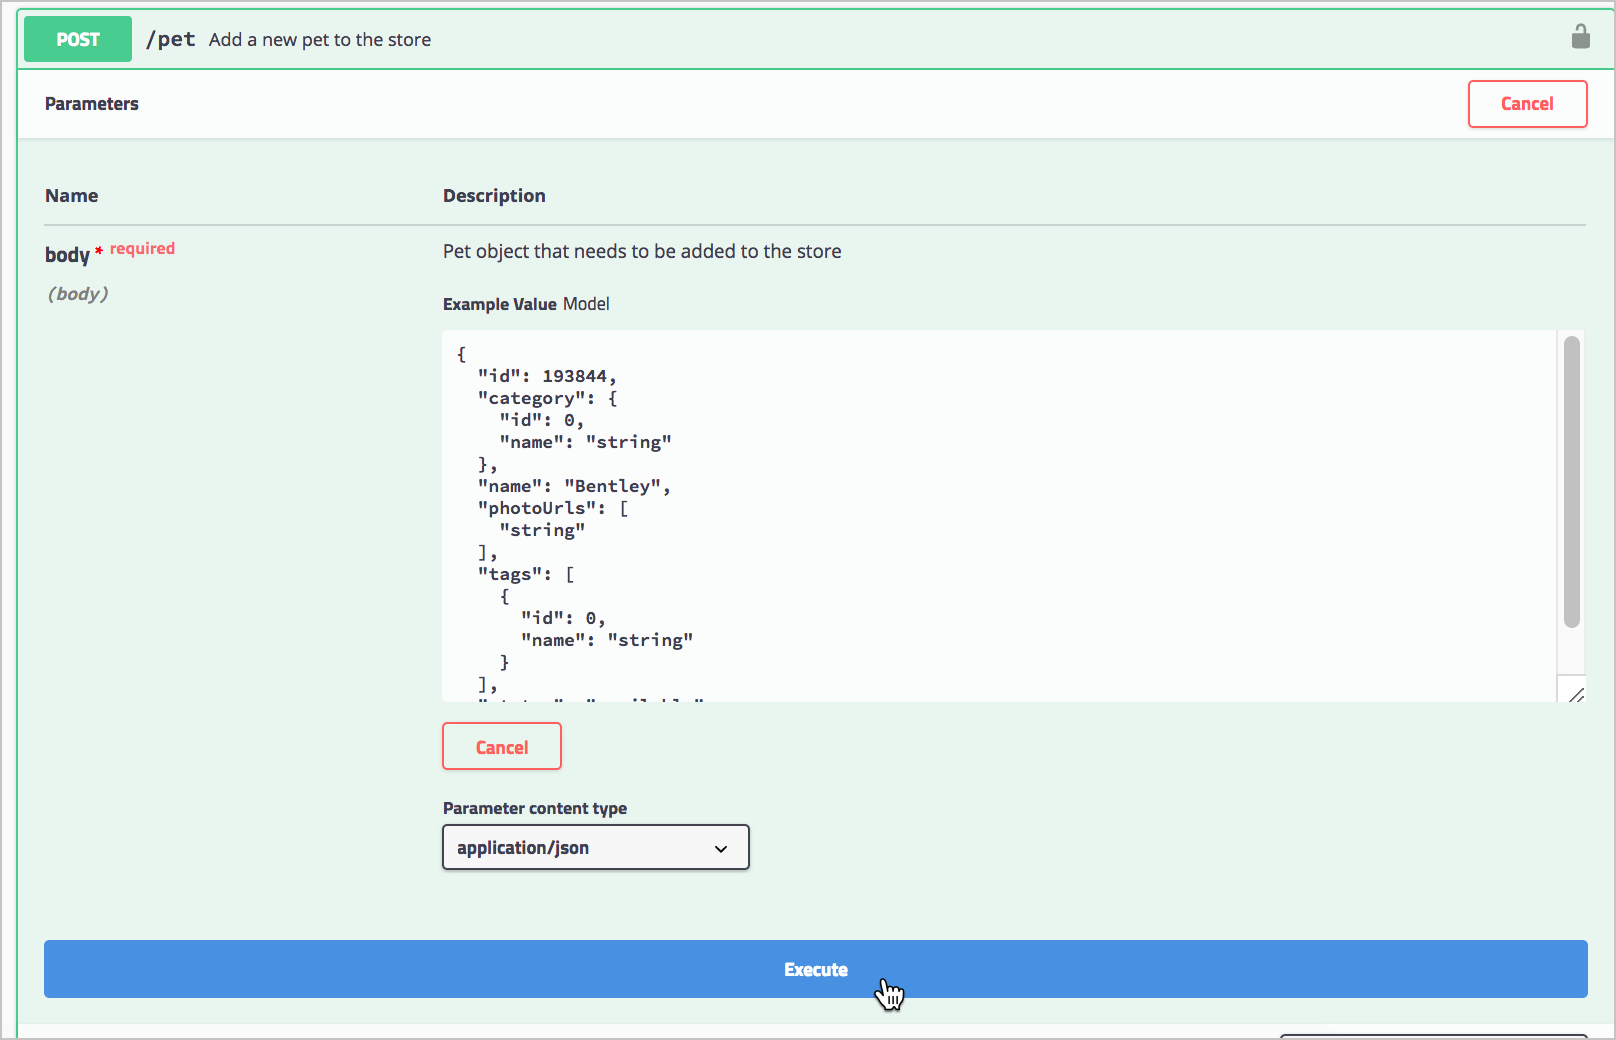
Task: Switch to the Model tab
Action: [x=586, y=304]
